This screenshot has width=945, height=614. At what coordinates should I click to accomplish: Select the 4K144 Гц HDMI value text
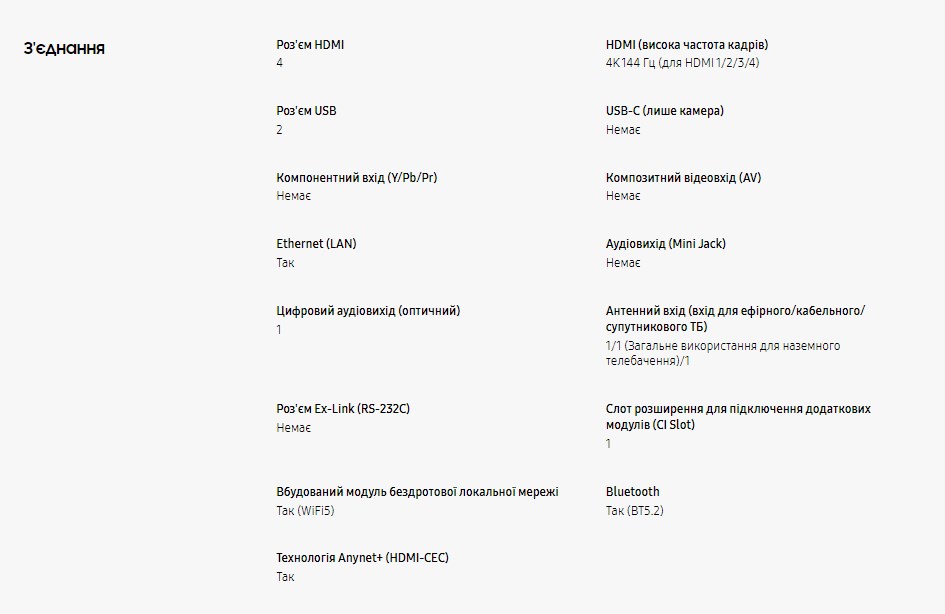(689, 63)
